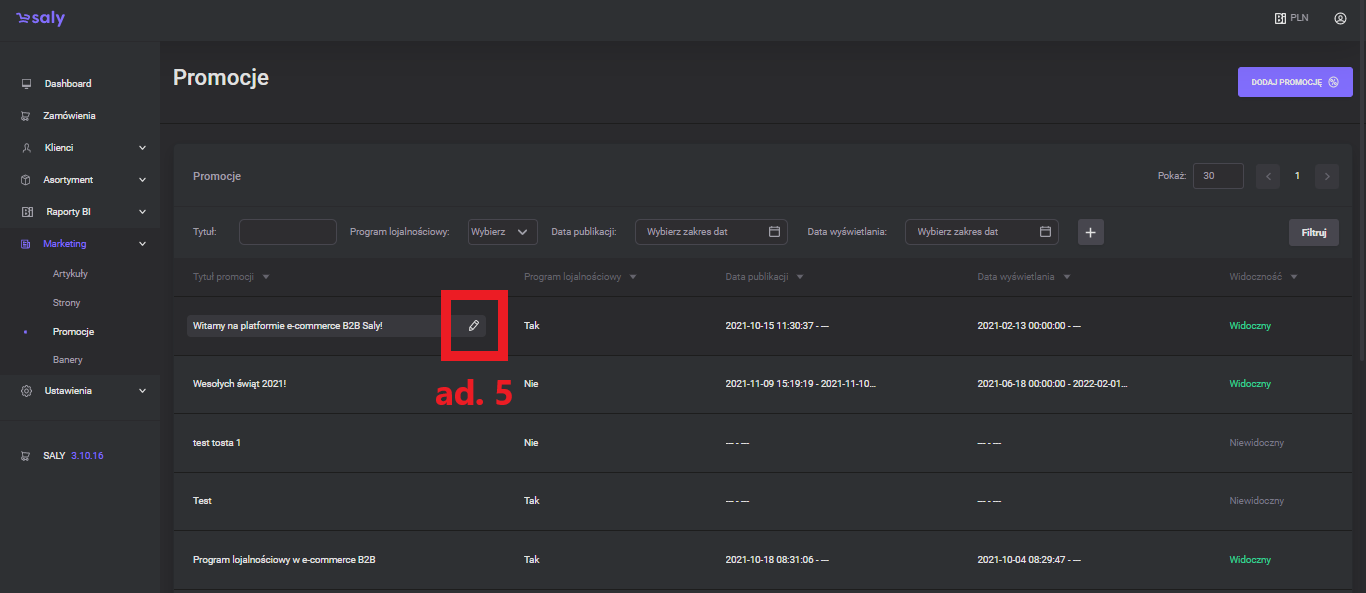Open Dashboard from the sidebar
The height and width of the screenshot is (593, 1366).
click(68, 84)
